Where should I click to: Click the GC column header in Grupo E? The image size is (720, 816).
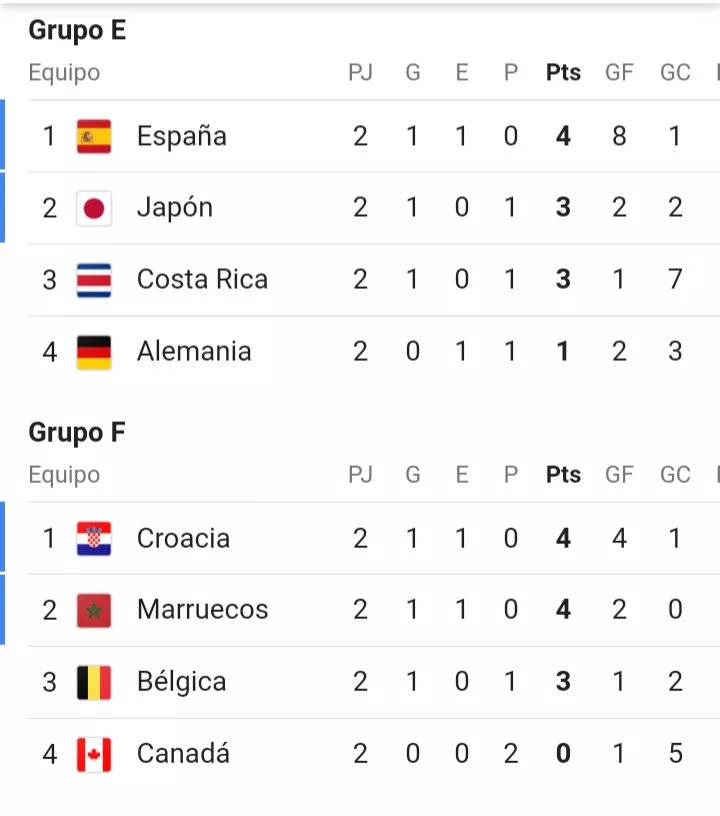[x=675, y=73]
